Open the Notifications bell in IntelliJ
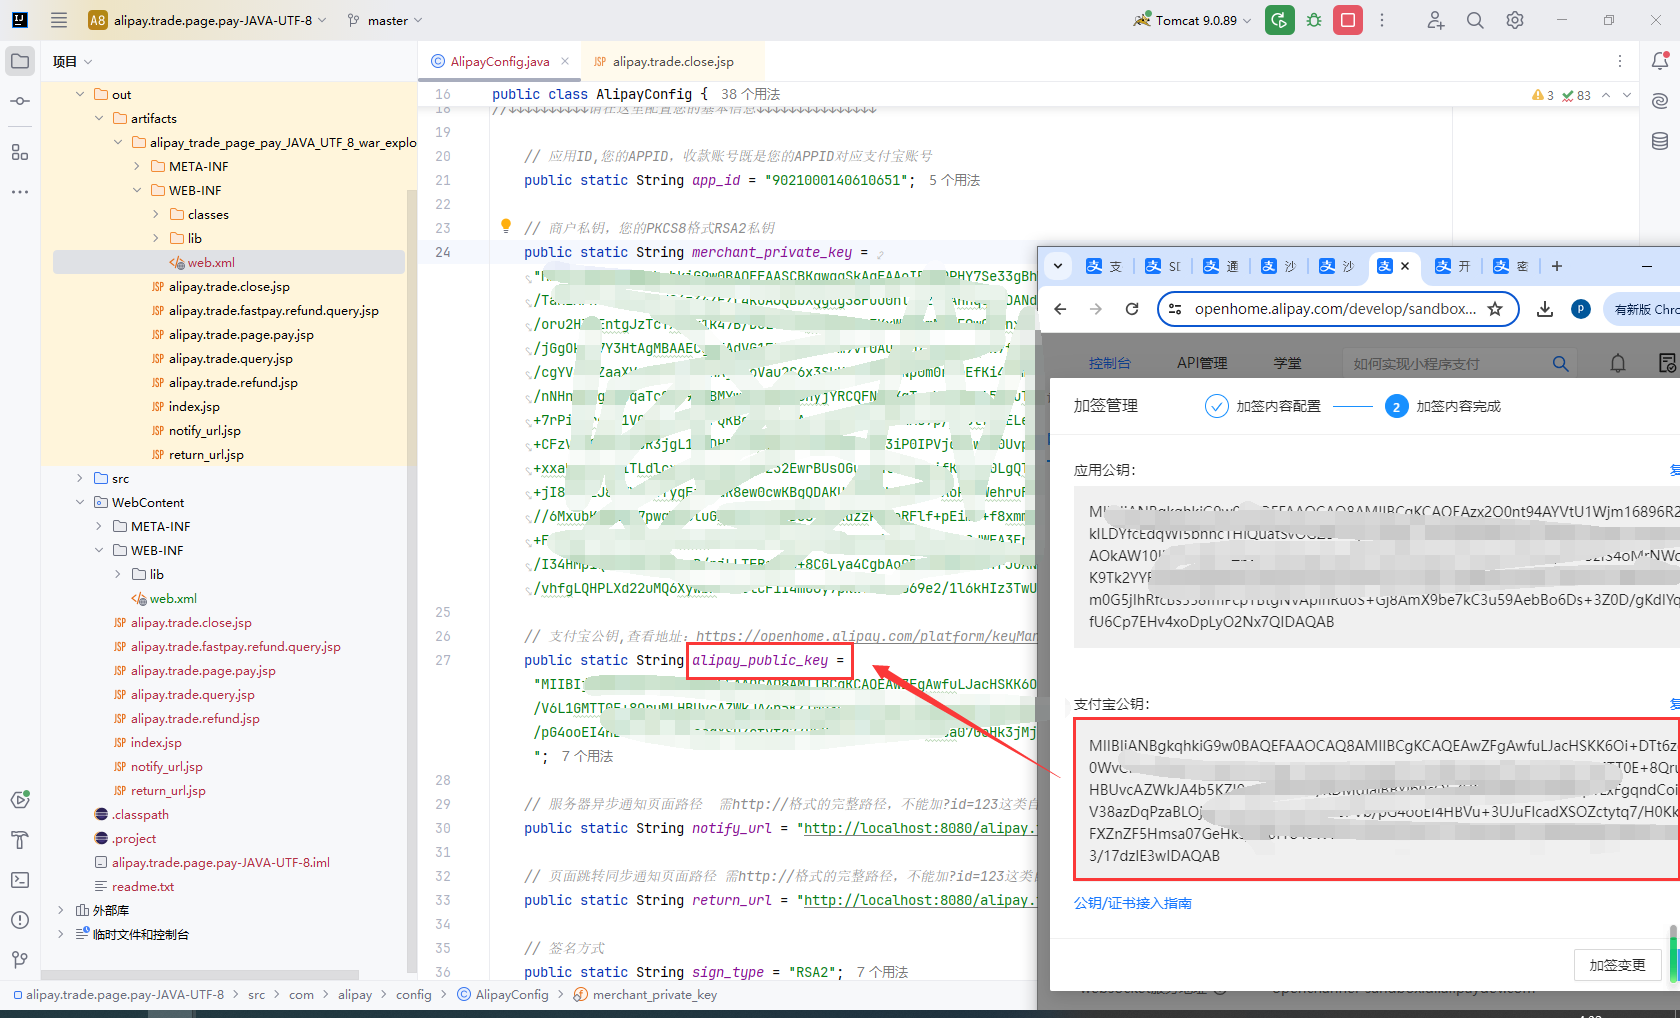 (x=1660, y=61)
